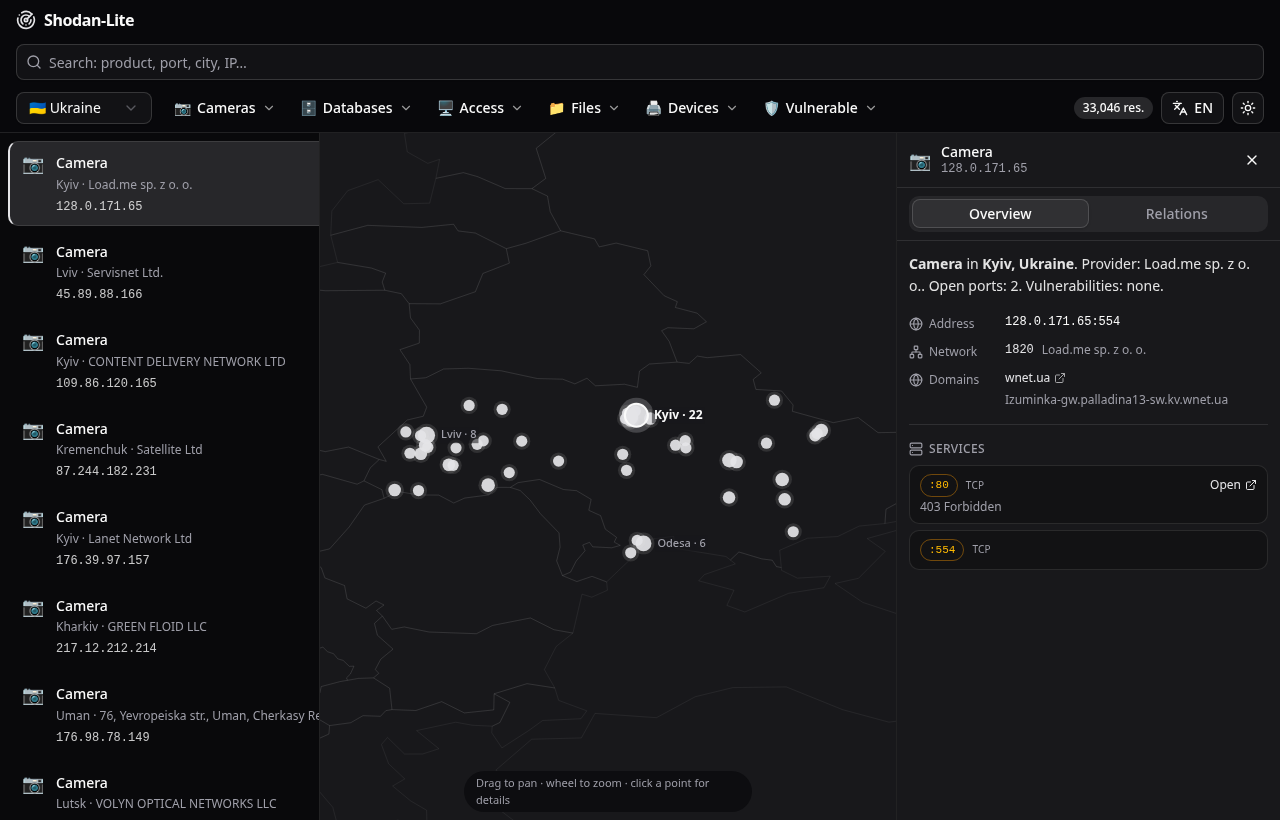1280x820 pixels.
Task: Click the :80 port badge
Action: click(939, 485)
